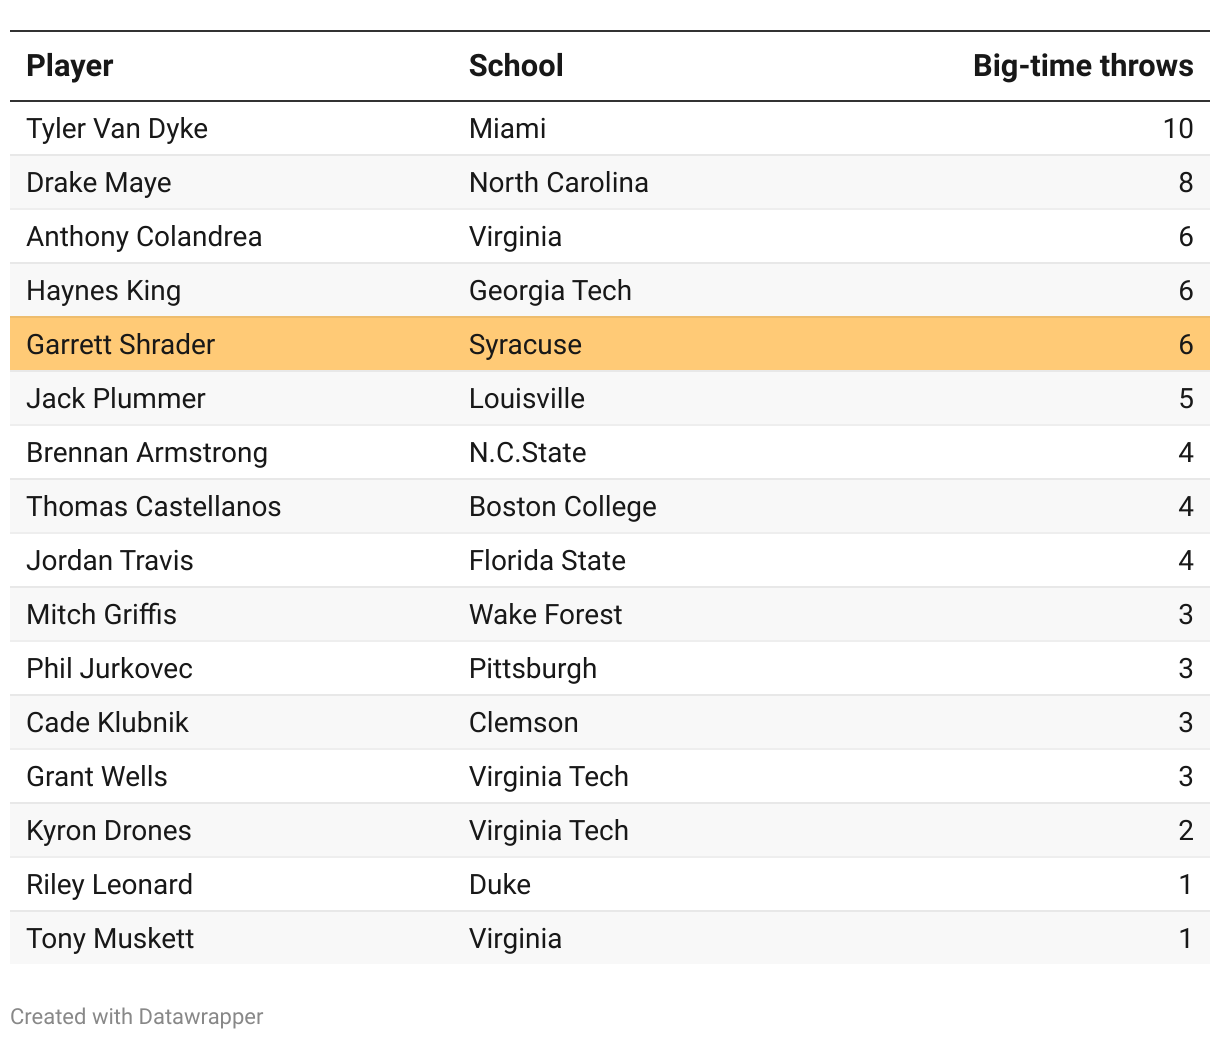
Task: Click Brennan Armstrong's name
Action: pos(147,453)
